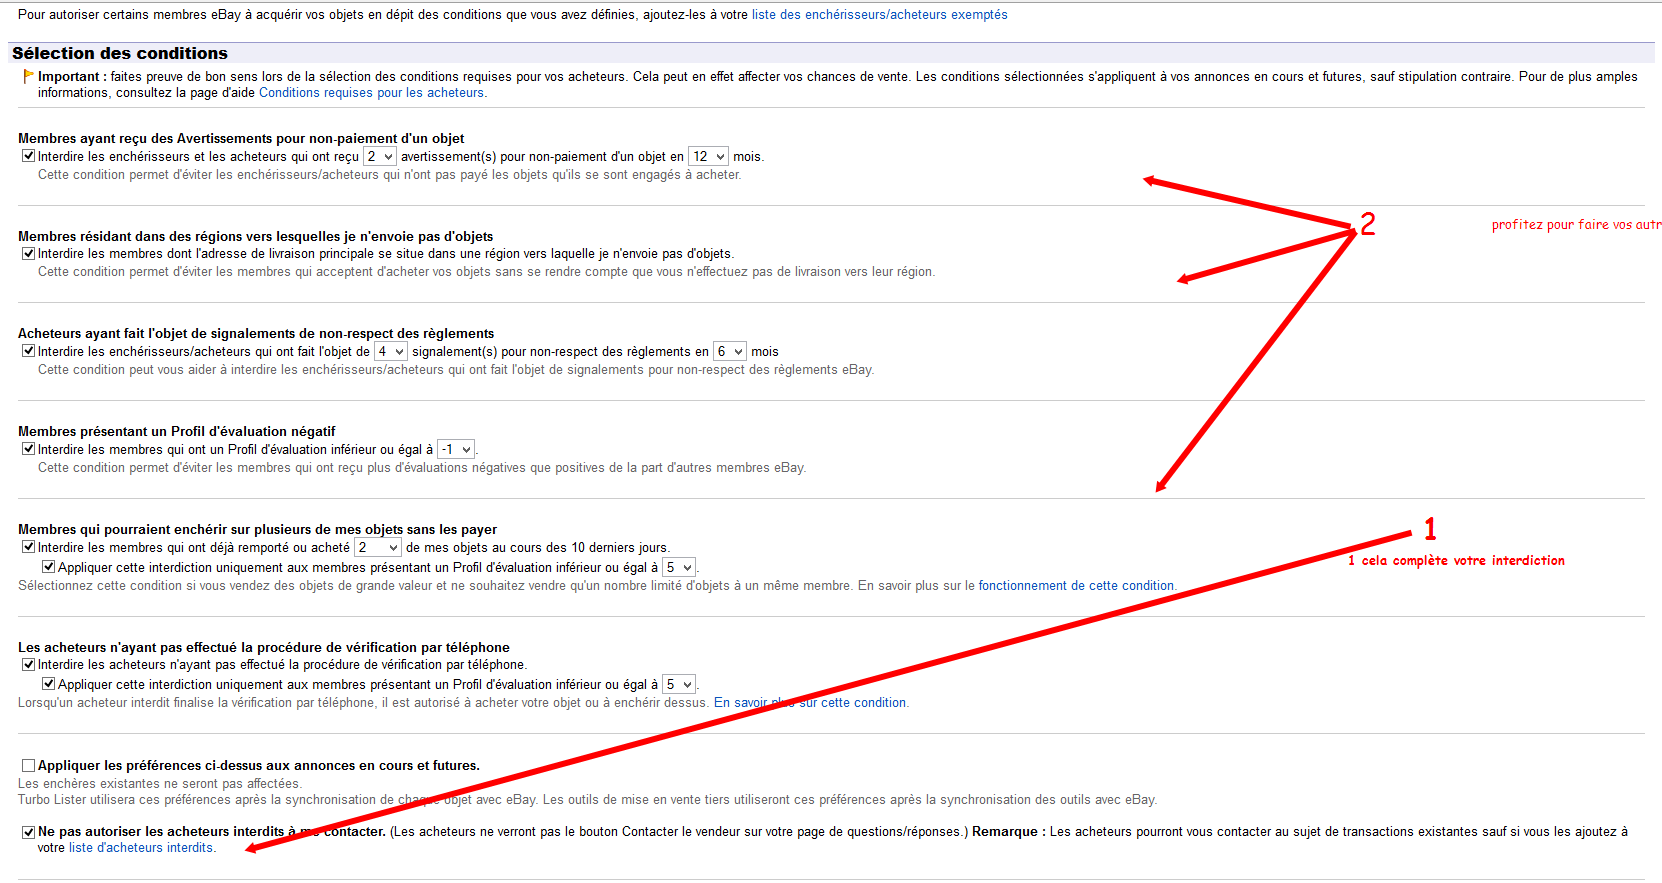
Task: Open the Conditions requises pour les acheteurs help link
Action: [371, 93]
